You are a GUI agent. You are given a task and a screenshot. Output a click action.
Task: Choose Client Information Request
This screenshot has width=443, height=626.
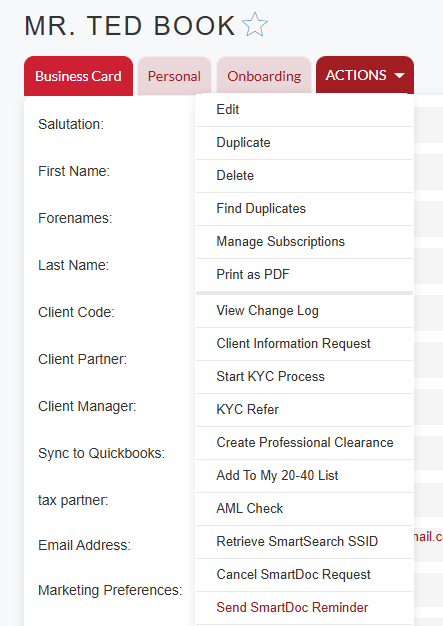point(304,344)
